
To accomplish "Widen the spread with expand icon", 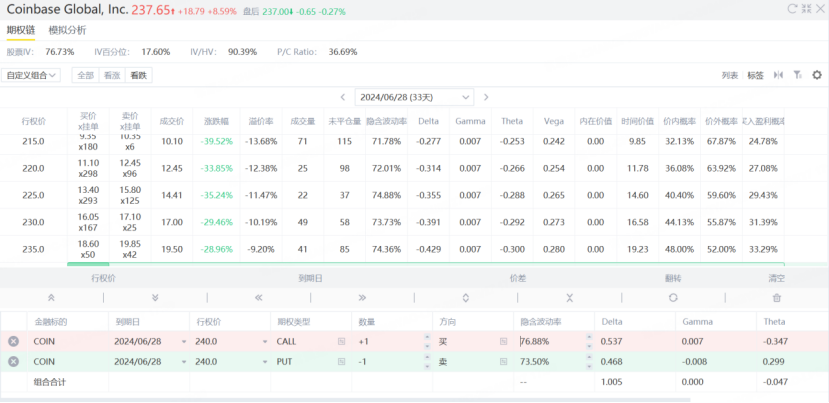I will click(466, 298).
